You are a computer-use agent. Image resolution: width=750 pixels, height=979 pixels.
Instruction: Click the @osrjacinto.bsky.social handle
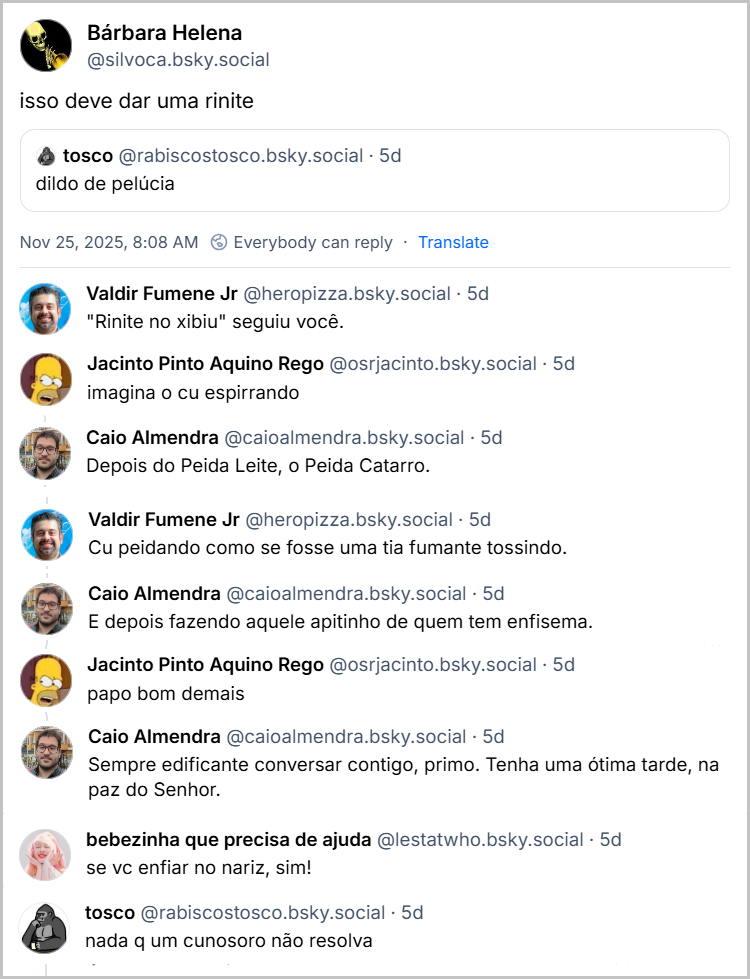(x=437, y=363)
